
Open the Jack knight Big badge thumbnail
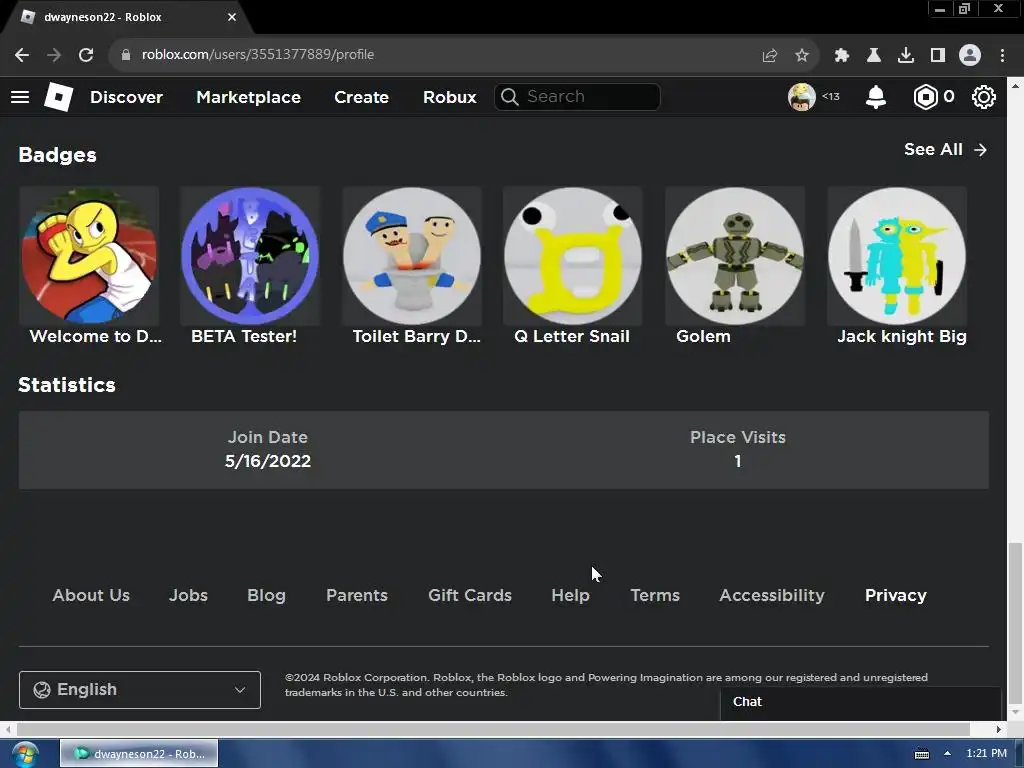click(x=897, y=256)
